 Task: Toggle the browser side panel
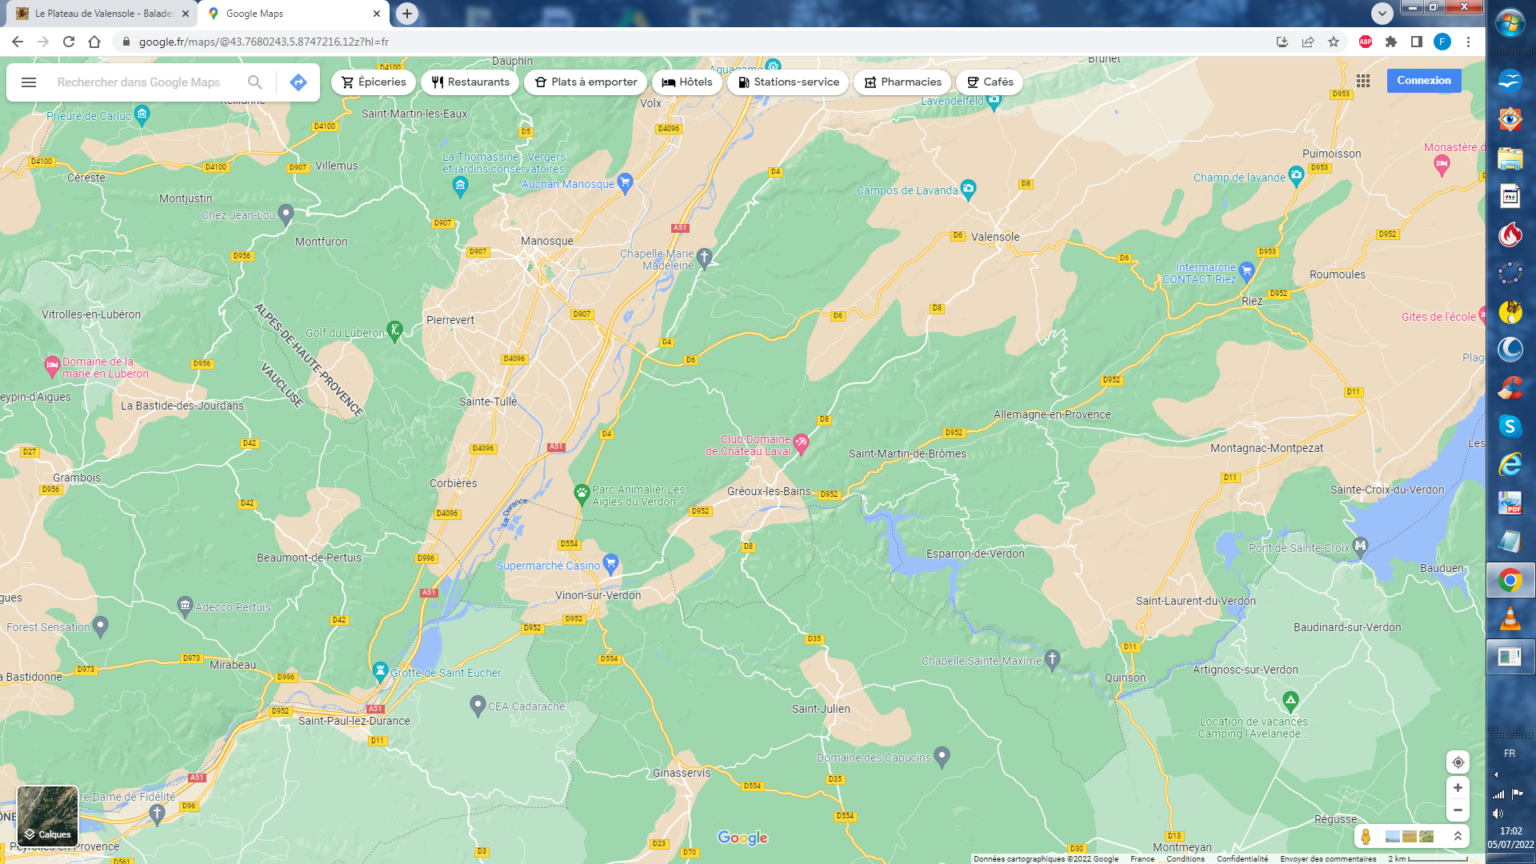pos(1417,42)
